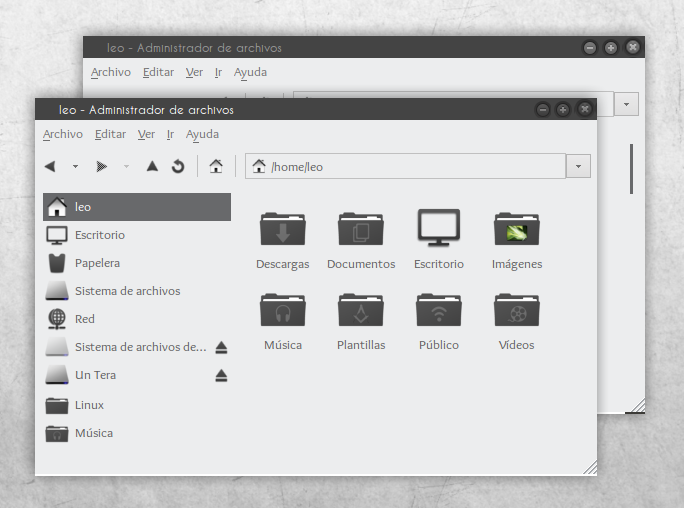
Task: Select the Documentos folder icon
Action: point(361,228)
